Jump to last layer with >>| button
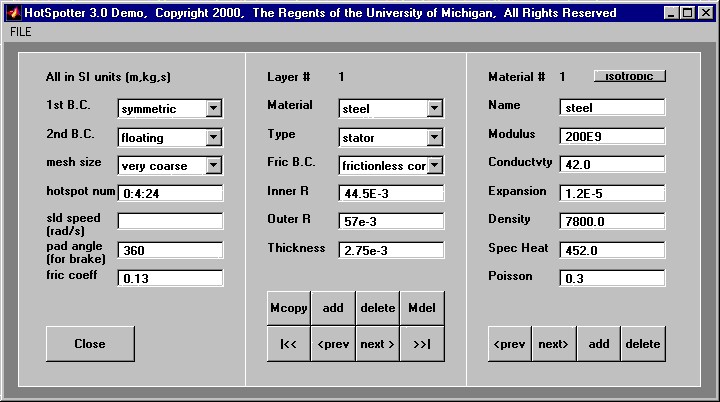The image size is (720, 402). click(x=422, y=344)
